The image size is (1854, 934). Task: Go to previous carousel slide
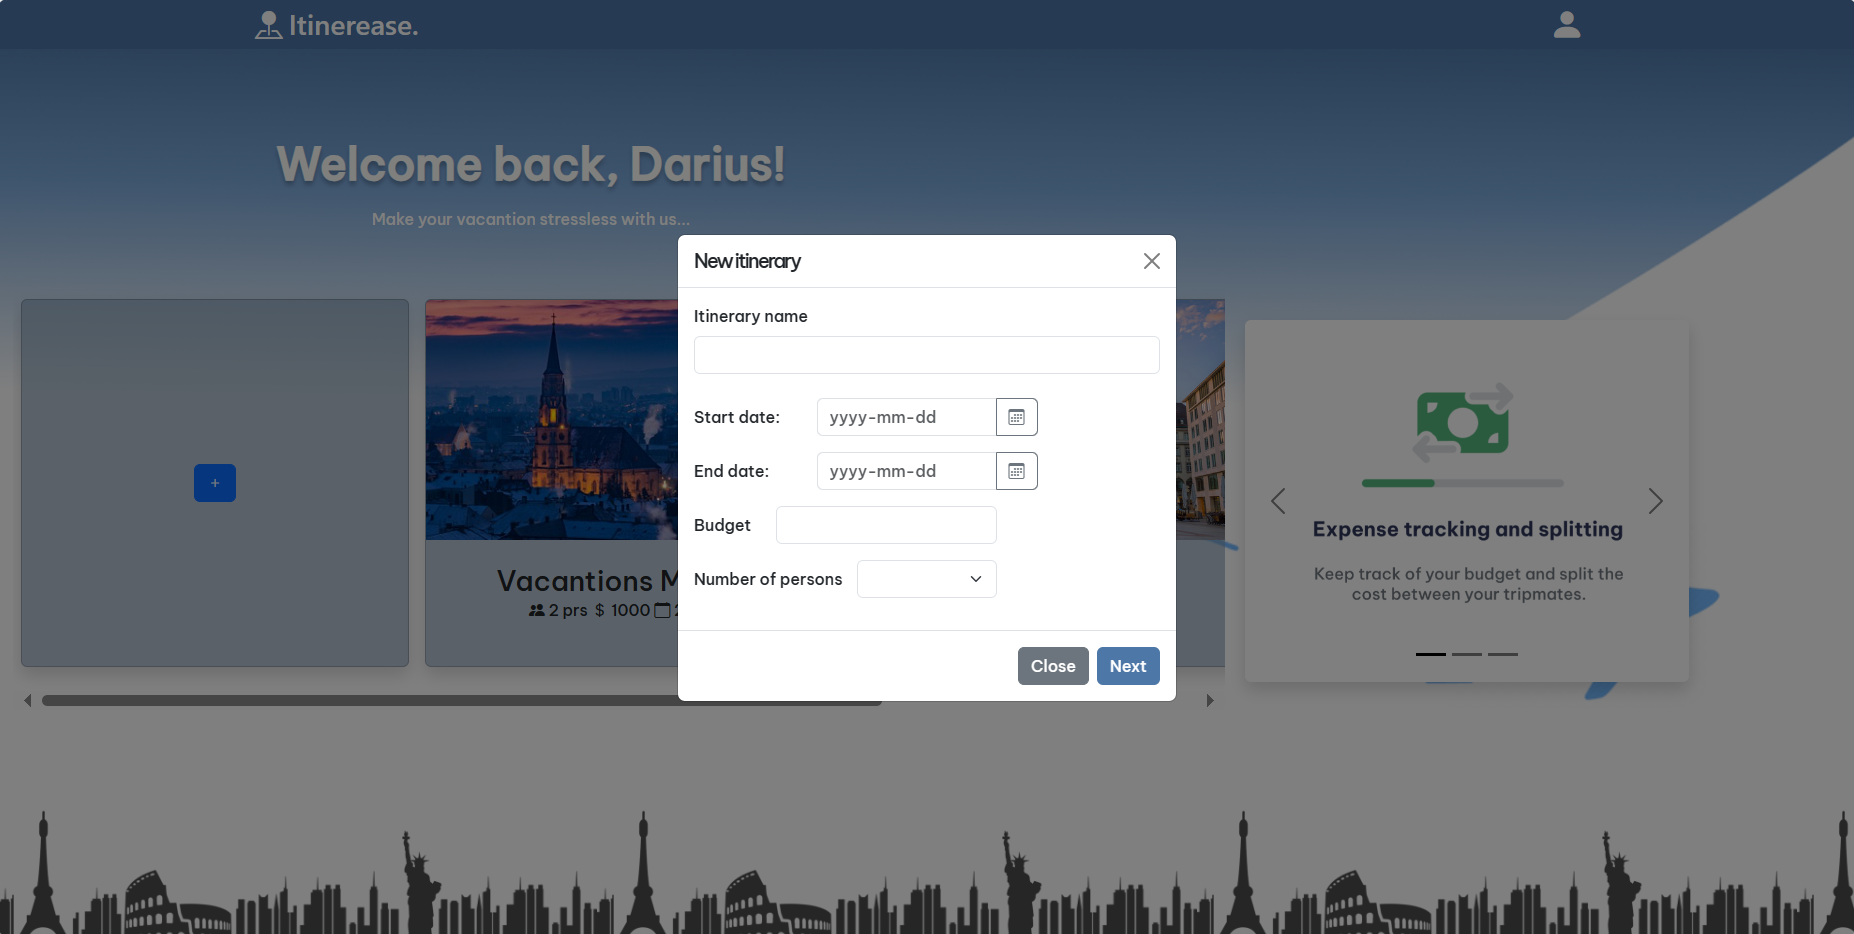(x=1278, y=501)
